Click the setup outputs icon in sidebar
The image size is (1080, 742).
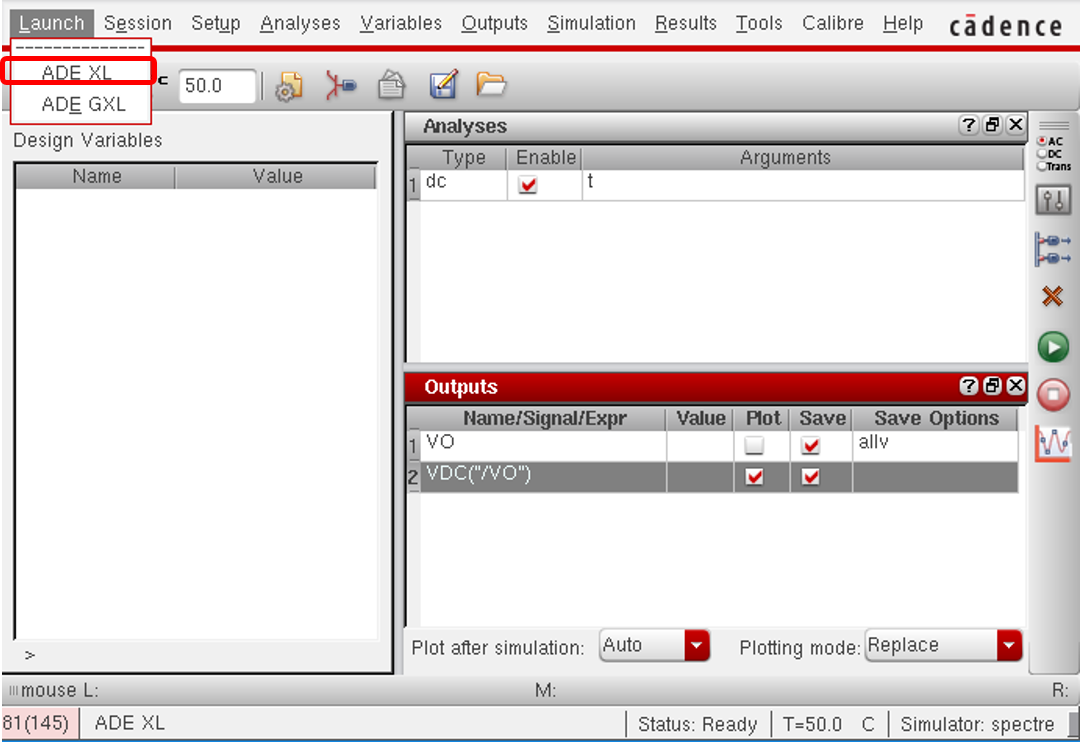[1053, 249]
